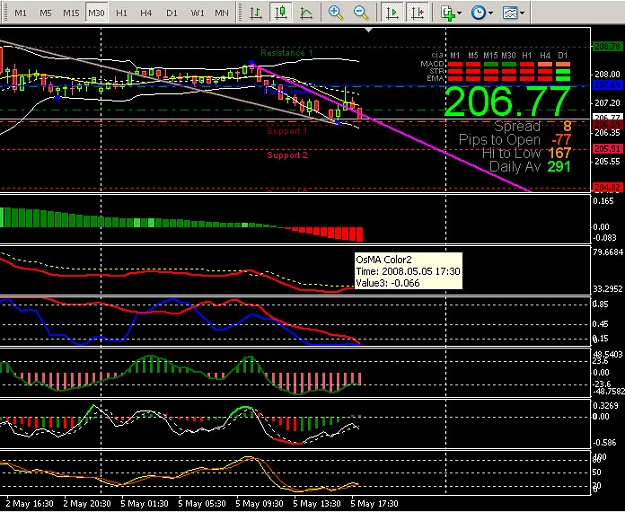This screenshot has width=625, height=512.
Task: Switch to the D1 daily timeframe
Action: (x=172, y=13)
